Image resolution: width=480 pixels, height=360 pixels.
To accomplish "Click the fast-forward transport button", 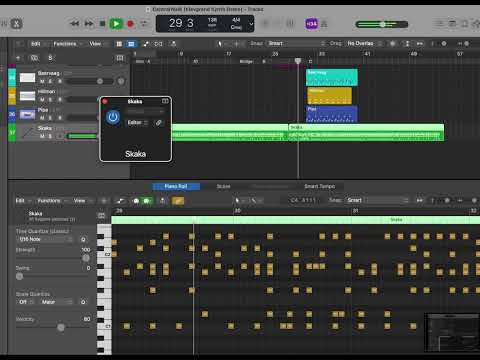I will (89, 24).
